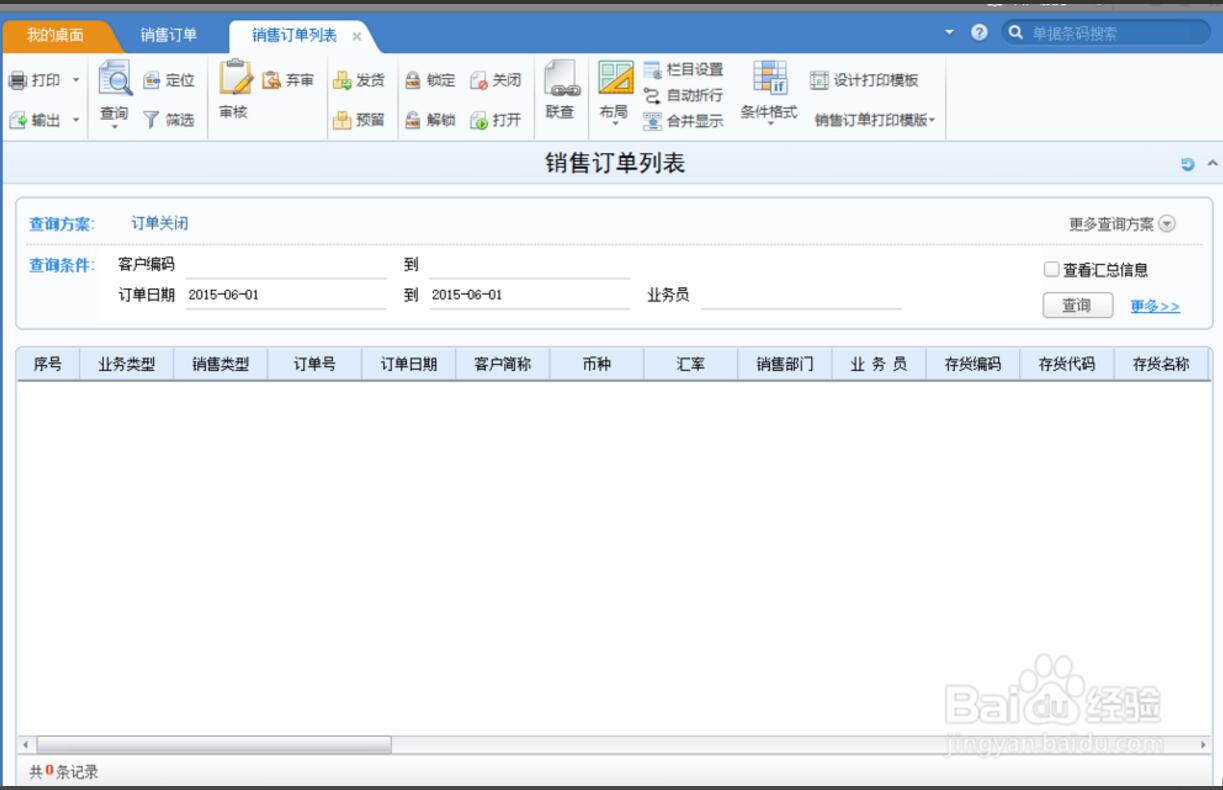This screenshot has width=1223, height=790.
Task: Click the 解锁 (Unlock) icon
Action: [413, 120]
